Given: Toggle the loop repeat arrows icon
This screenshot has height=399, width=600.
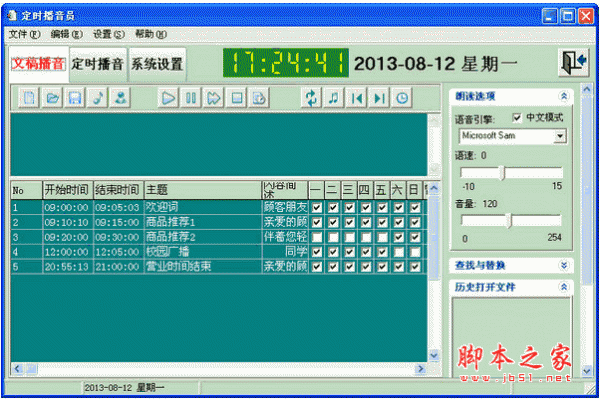Looking at the screenshot, I should [311, 98].
